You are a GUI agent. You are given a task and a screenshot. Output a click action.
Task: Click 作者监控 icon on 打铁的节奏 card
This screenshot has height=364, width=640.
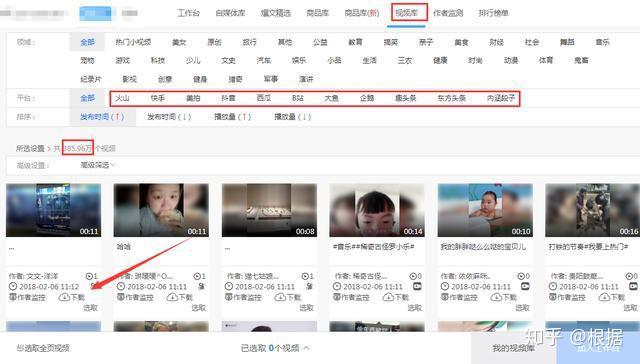tap(553, 297)
